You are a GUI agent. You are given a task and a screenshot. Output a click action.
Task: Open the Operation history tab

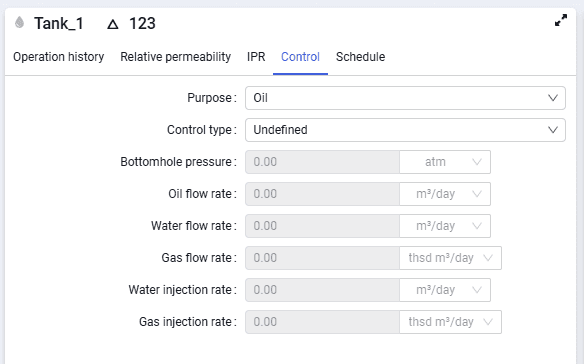click(x=58, y=57)
